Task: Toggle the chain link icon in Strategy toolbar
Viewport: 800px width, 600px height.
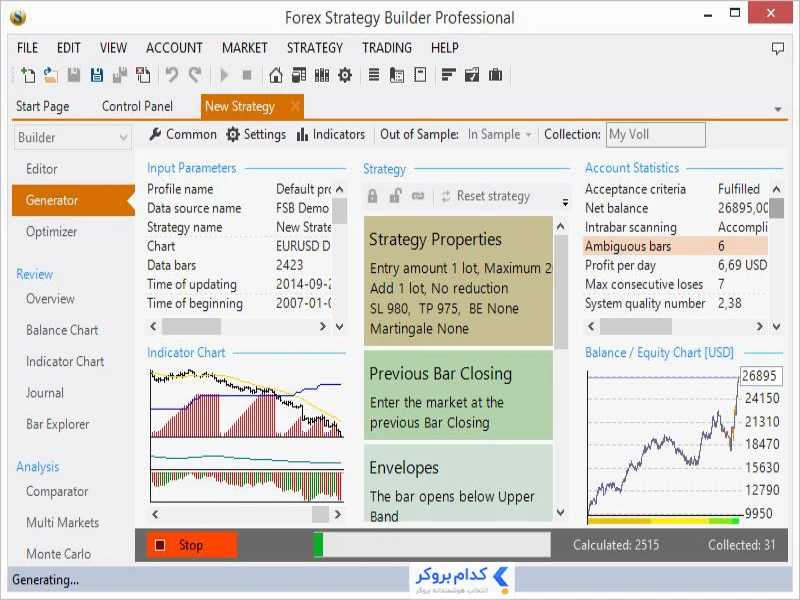Action: point(418,196)
